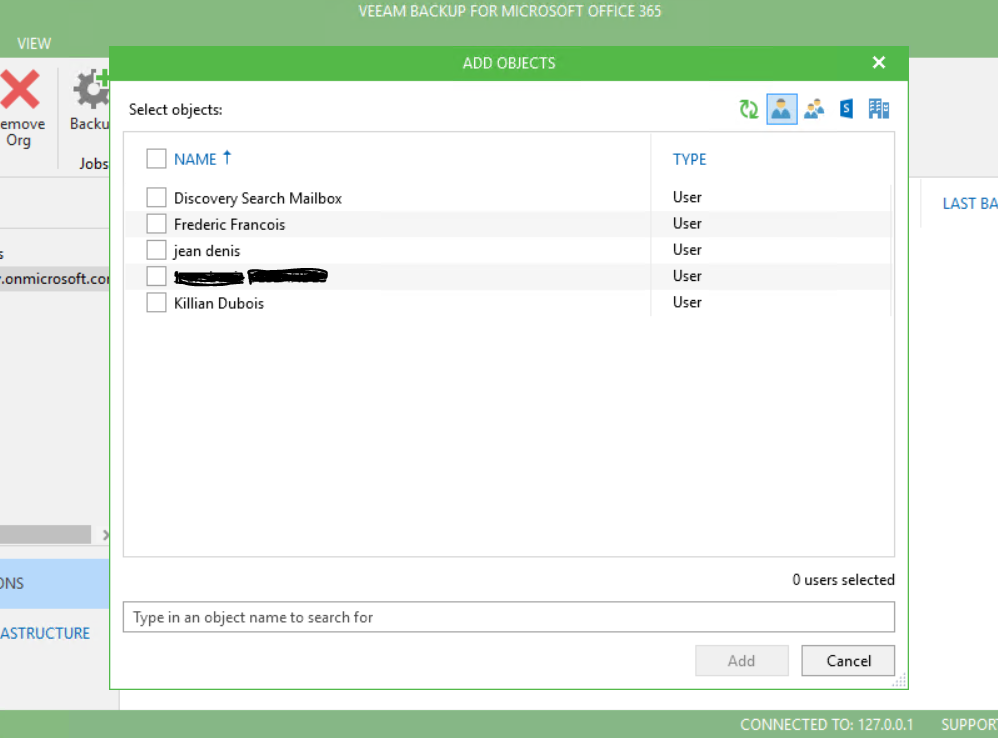The height and width of the screenshot is (738, 998).
Task: Select the Discovery Search Mailbox row name
Action: [x=258, y=198]
